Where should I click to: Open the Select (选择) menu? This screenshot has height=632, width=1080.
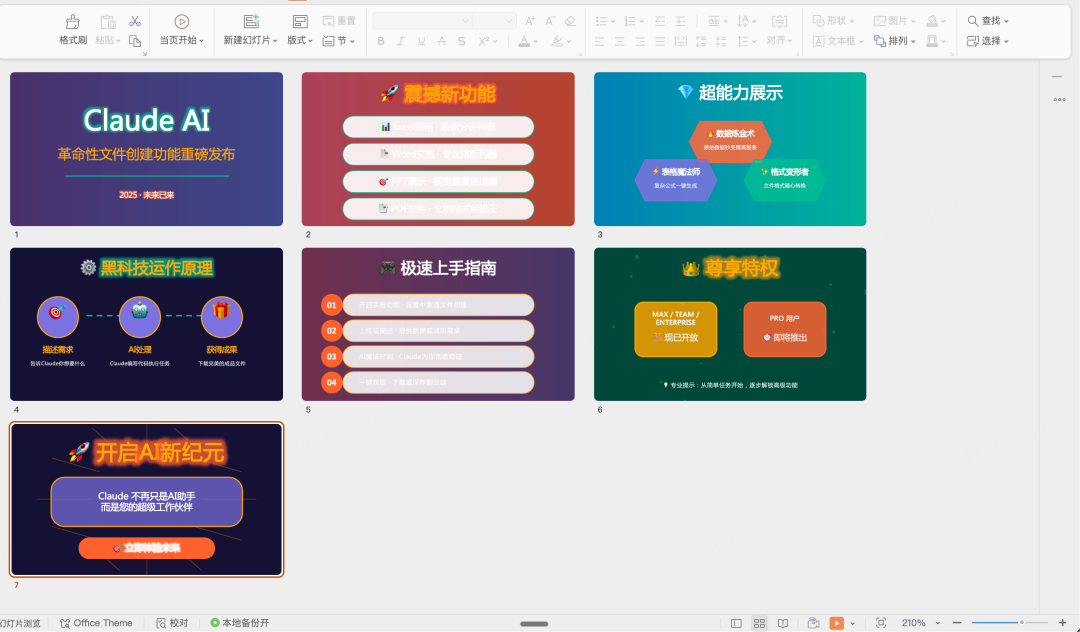click(x=988, y=41)
